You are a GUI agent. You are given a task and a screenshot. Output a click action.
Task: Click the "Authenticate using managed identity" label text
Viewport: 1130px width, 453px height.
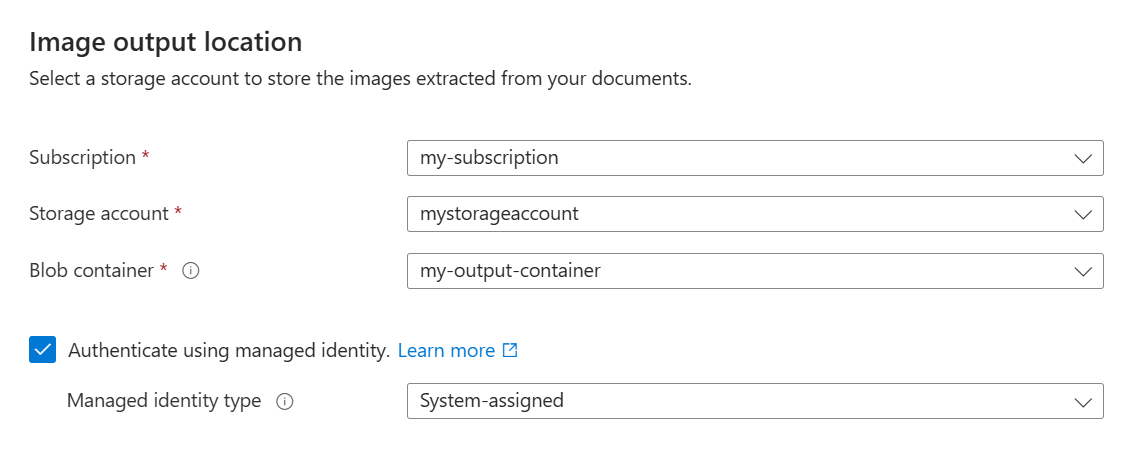(228, 350)
